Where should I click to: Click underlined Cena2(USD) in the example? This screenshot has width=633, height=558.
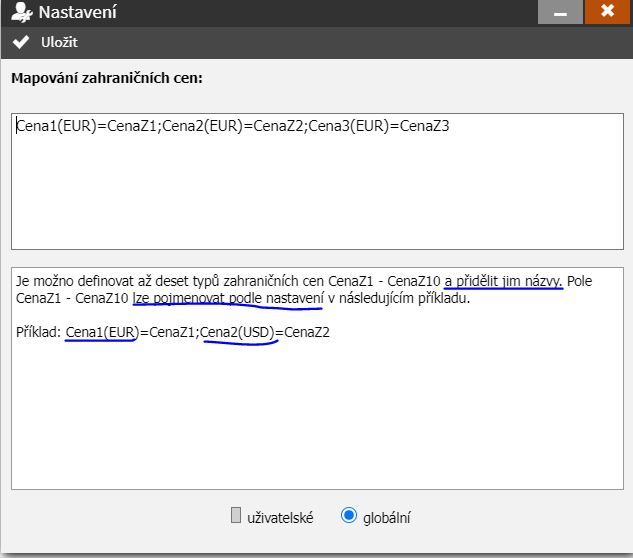tap(239, 332)
